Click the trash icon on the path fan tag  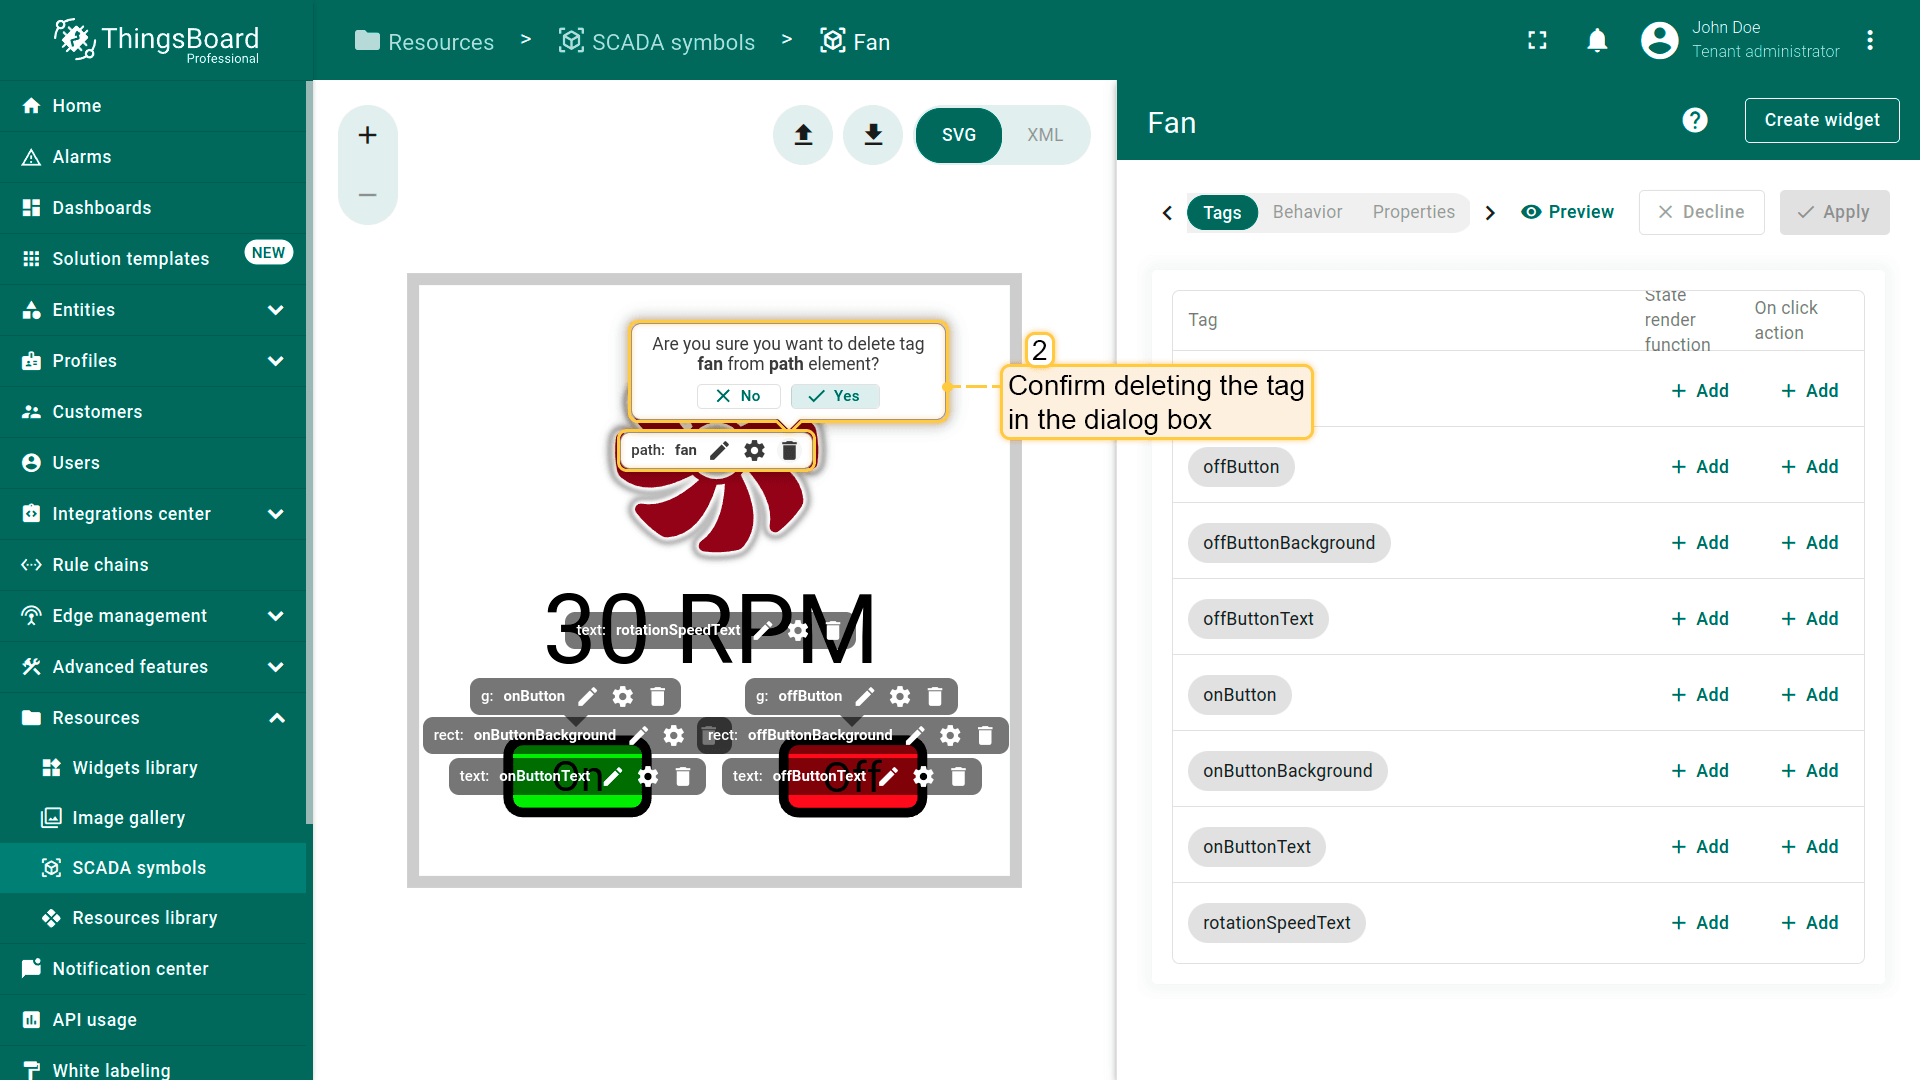click(x=789, y=451)
